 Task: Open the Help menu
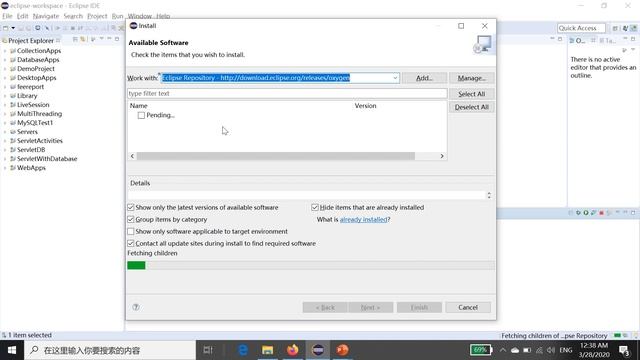point(163,16)
